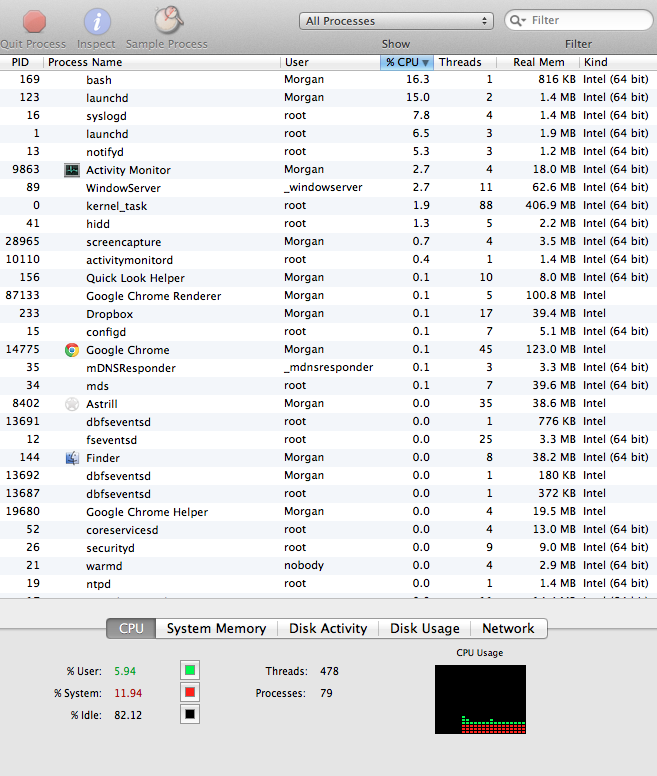
Task: Select the notifyd process row
Action: coord(328,152)
